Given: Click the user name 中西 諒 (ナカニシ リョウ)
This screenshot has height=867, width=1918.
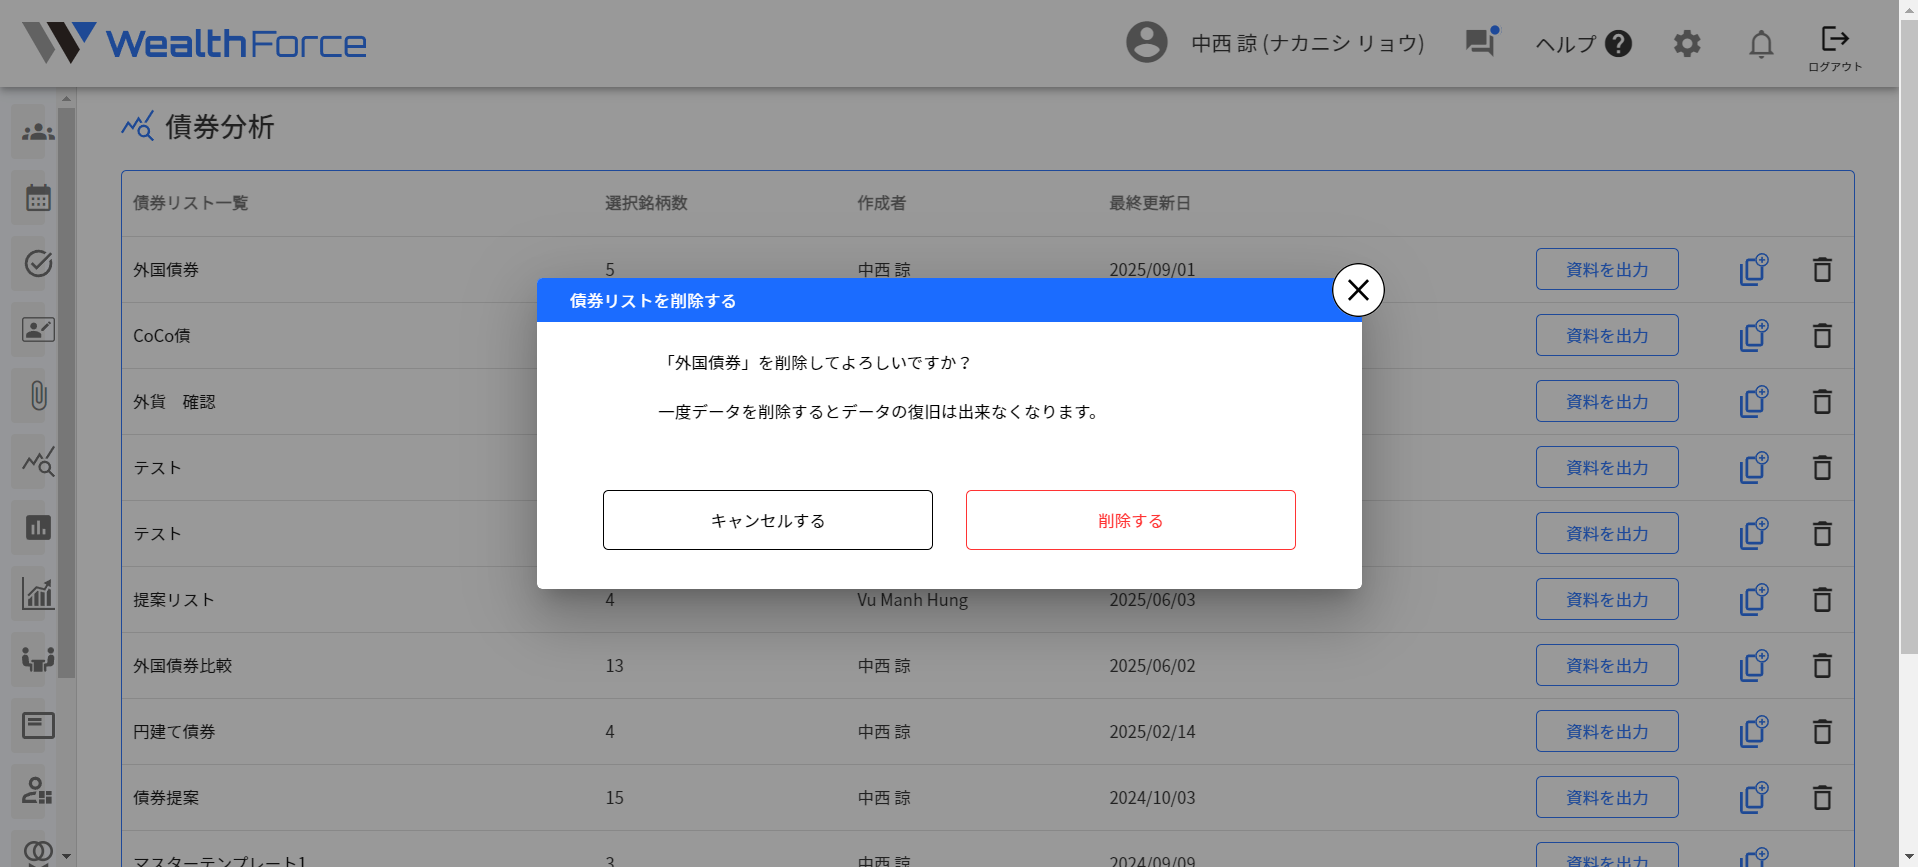Looking at the screenshot, I should click(x=1308, y=43).
